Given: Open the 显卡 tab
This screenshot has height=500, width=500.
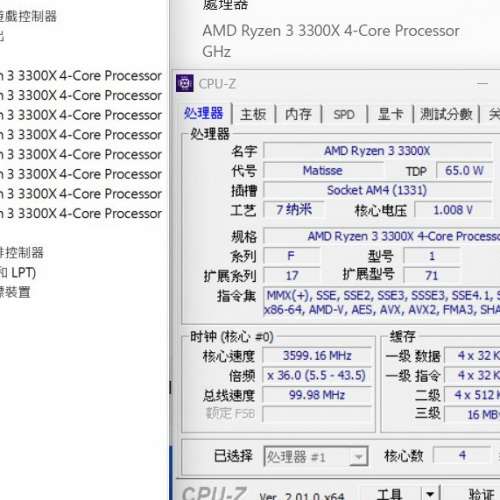Looking at the screenshot, I should [x=390, y=114].
